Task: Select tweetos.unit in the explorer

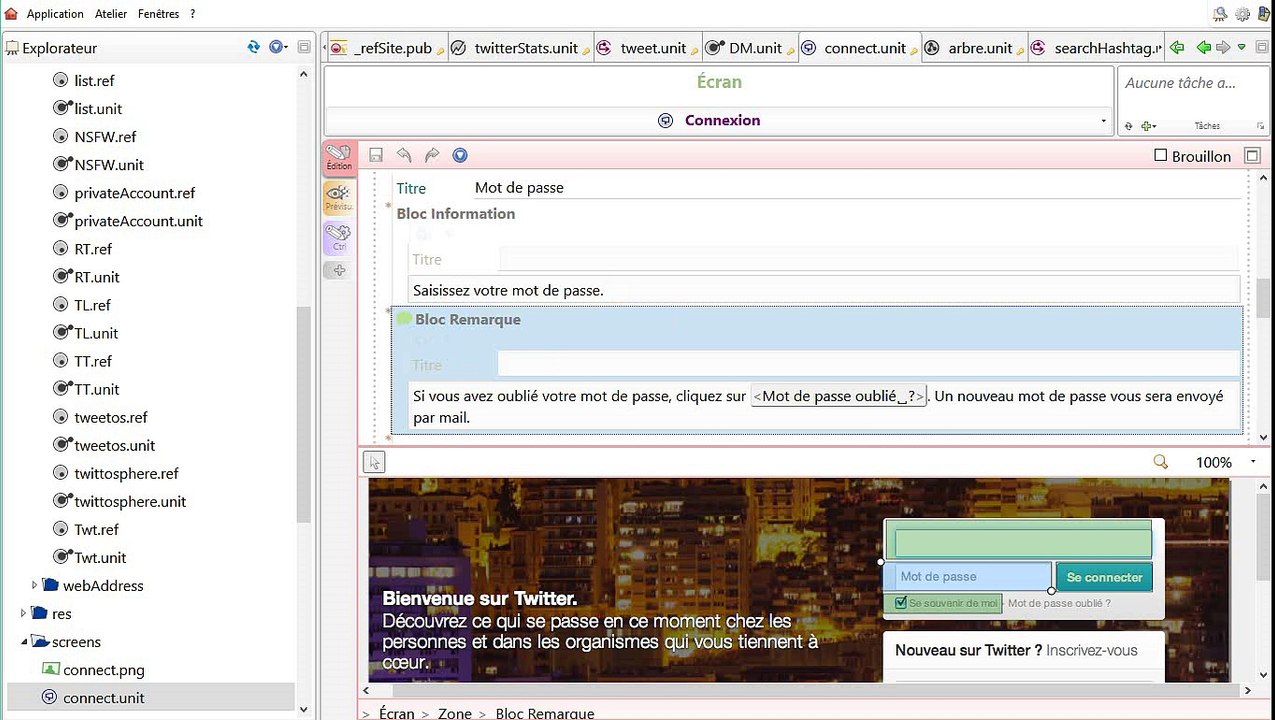Action: tap(115, 445)
